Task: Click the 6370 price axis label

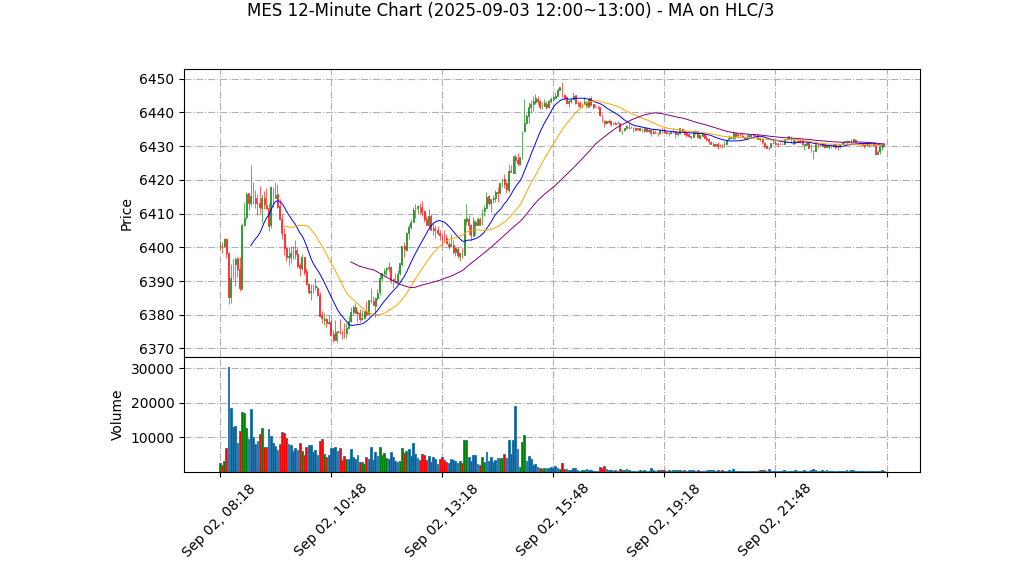Action: (156, 349)
